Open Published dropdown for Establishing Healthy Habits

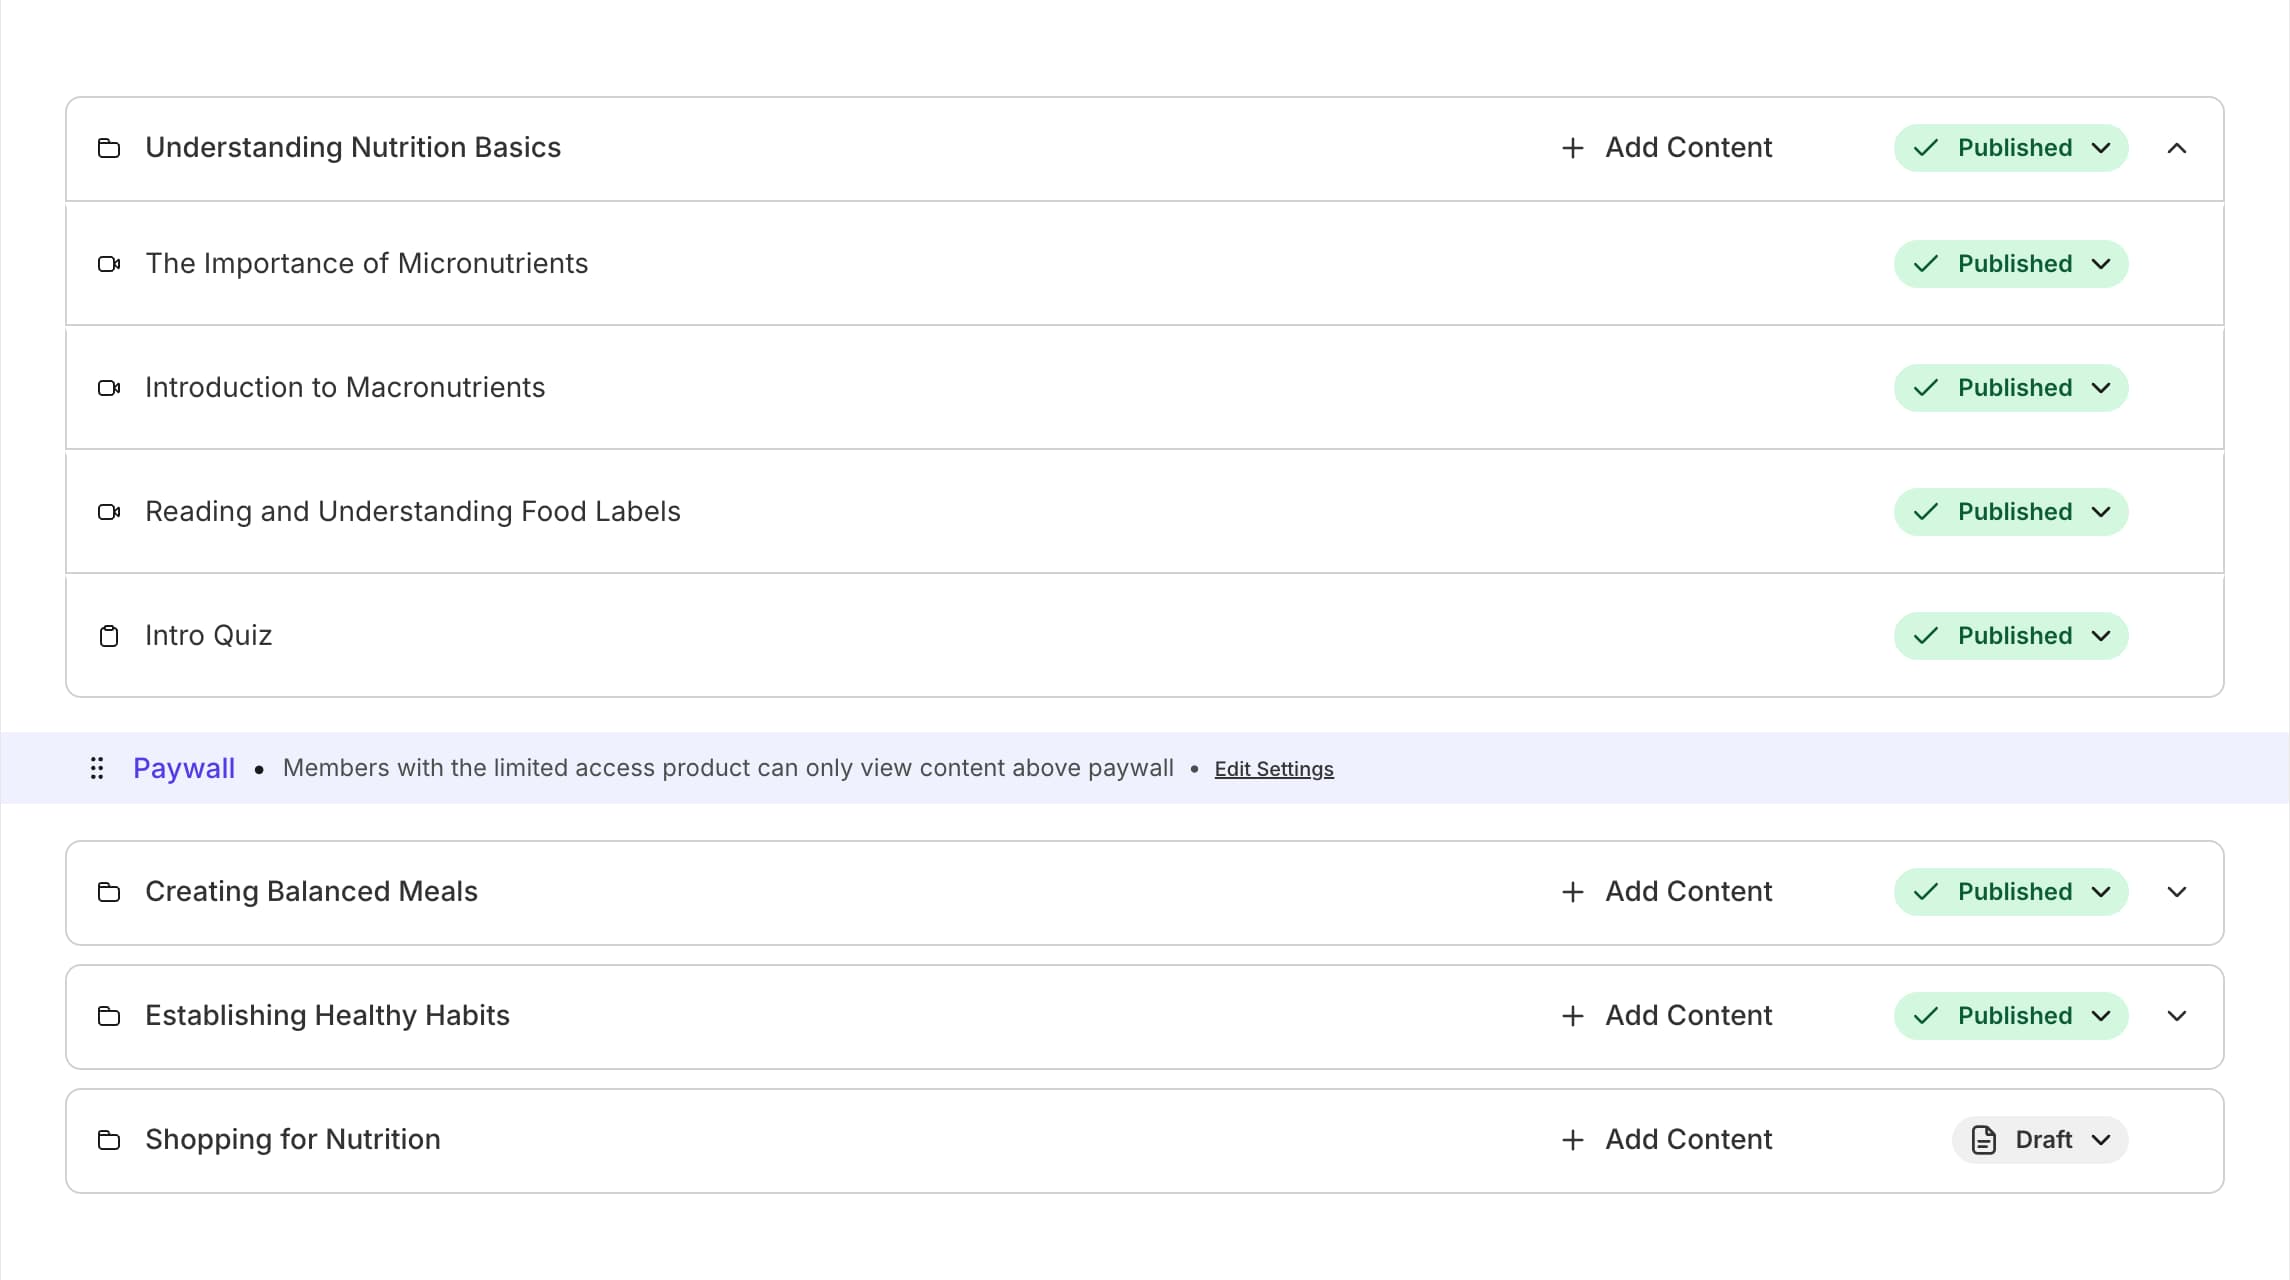2011,1016
